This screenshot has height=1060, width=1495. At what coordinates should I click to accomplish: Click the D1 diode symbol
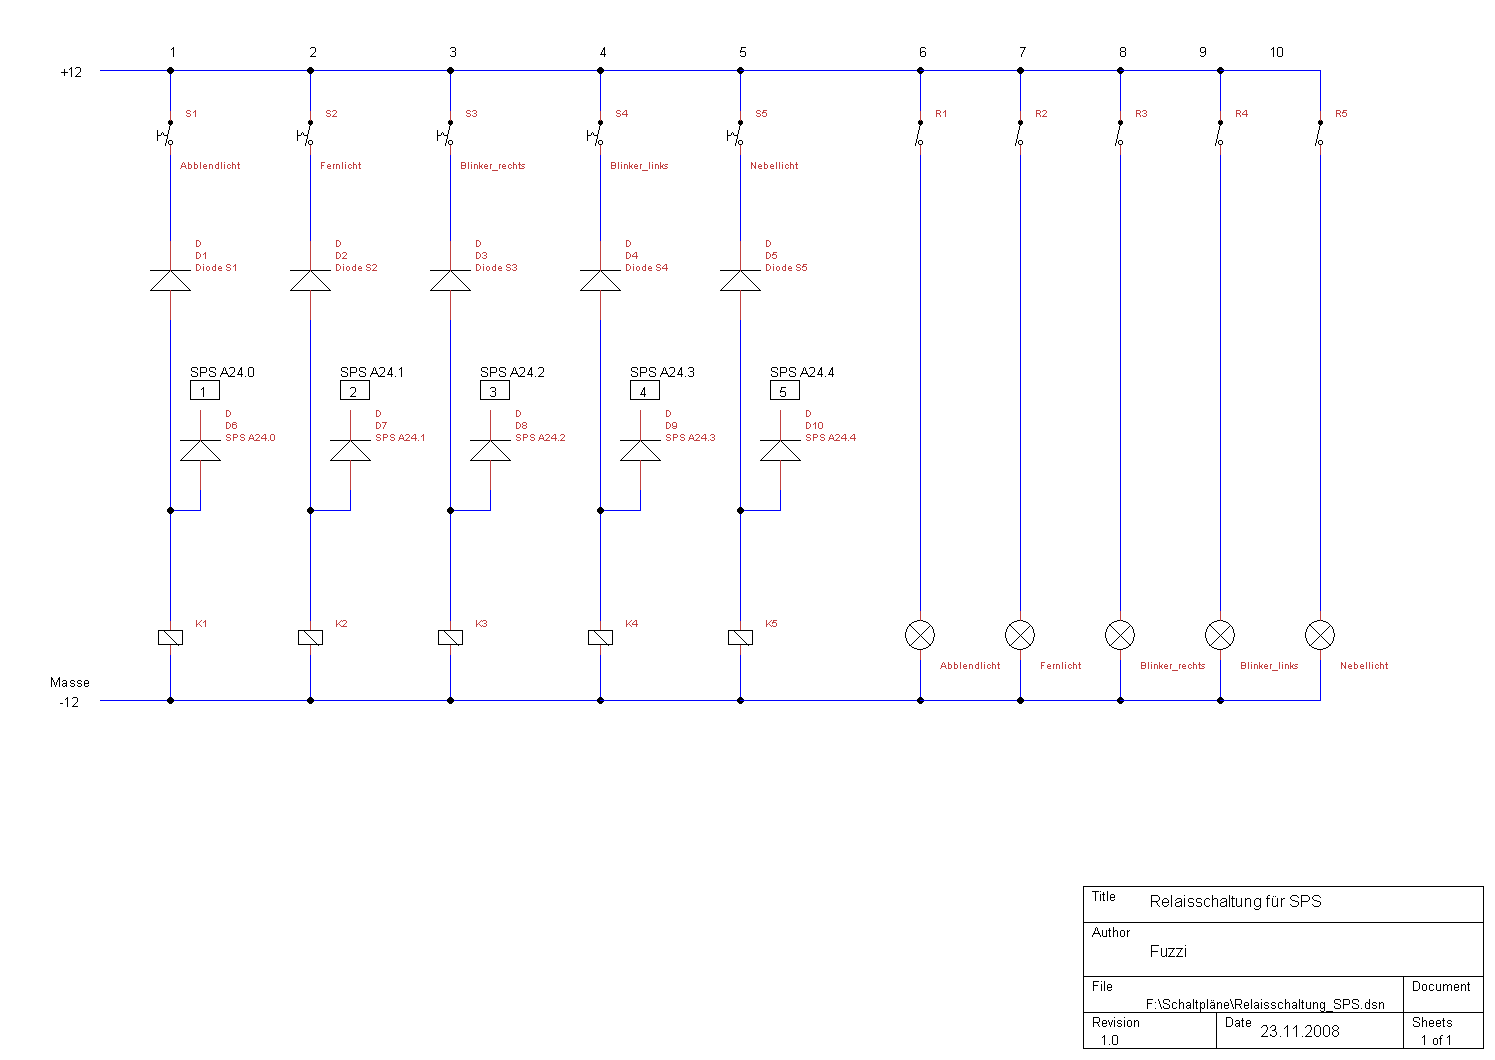170,280
